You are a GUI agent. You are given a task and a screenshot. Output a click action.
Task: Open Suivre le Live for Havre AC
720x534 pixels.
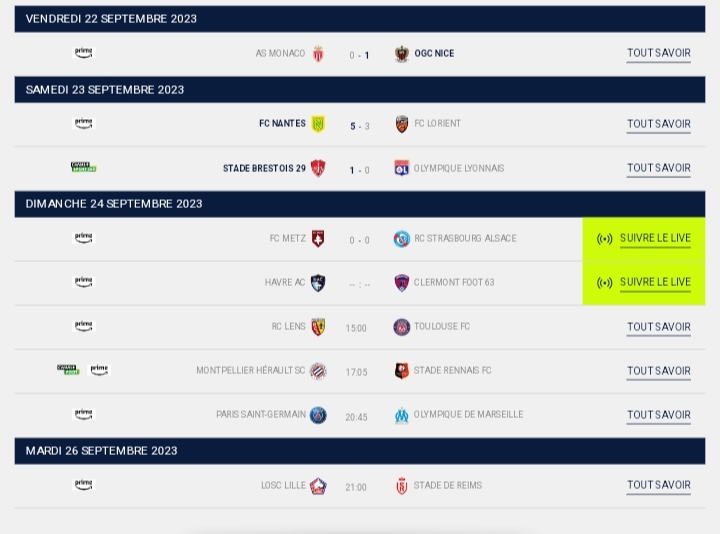coord(645,283)
